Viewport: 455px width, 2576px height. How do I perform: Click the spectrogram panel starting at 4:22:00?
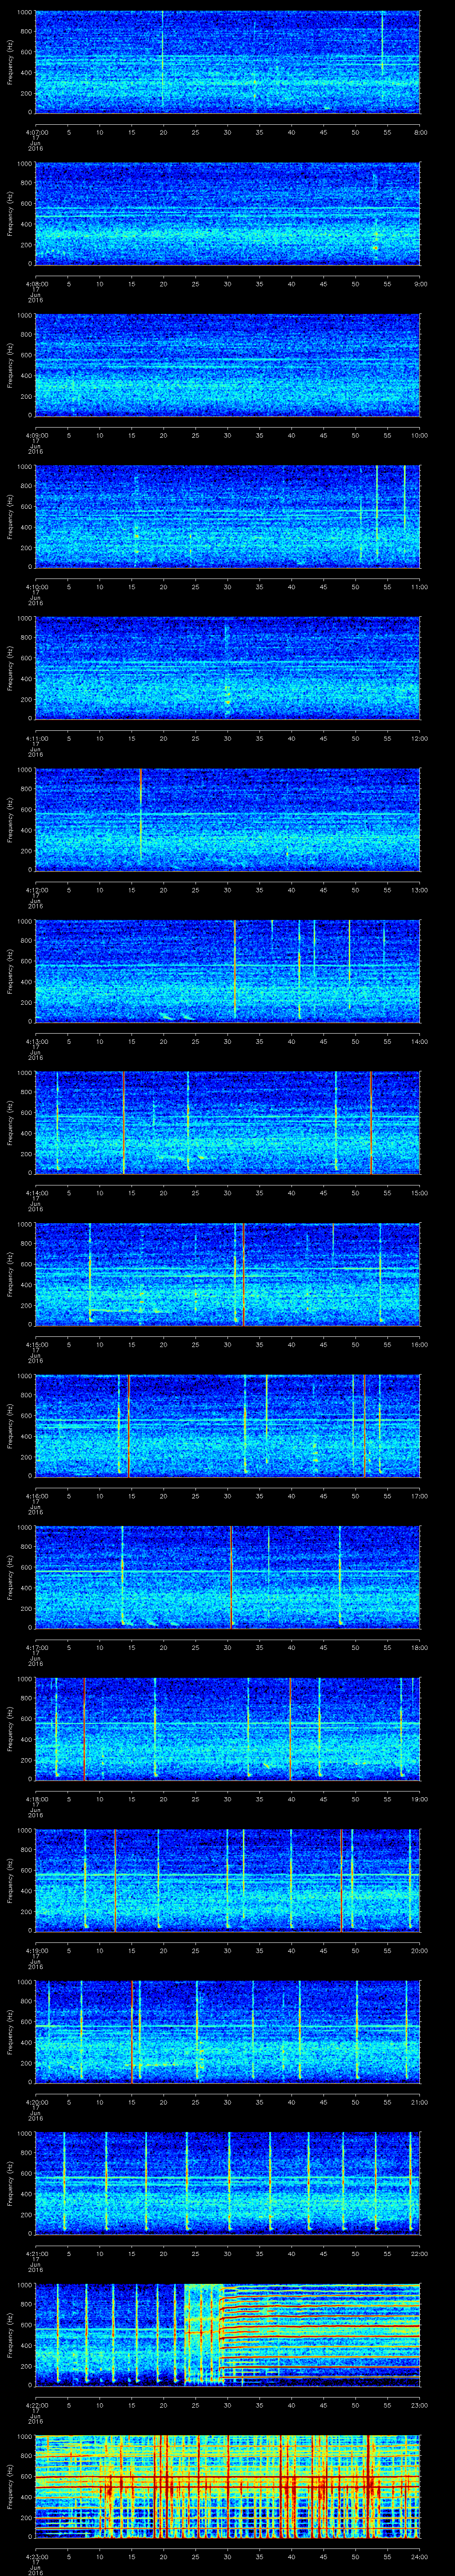228,2334
